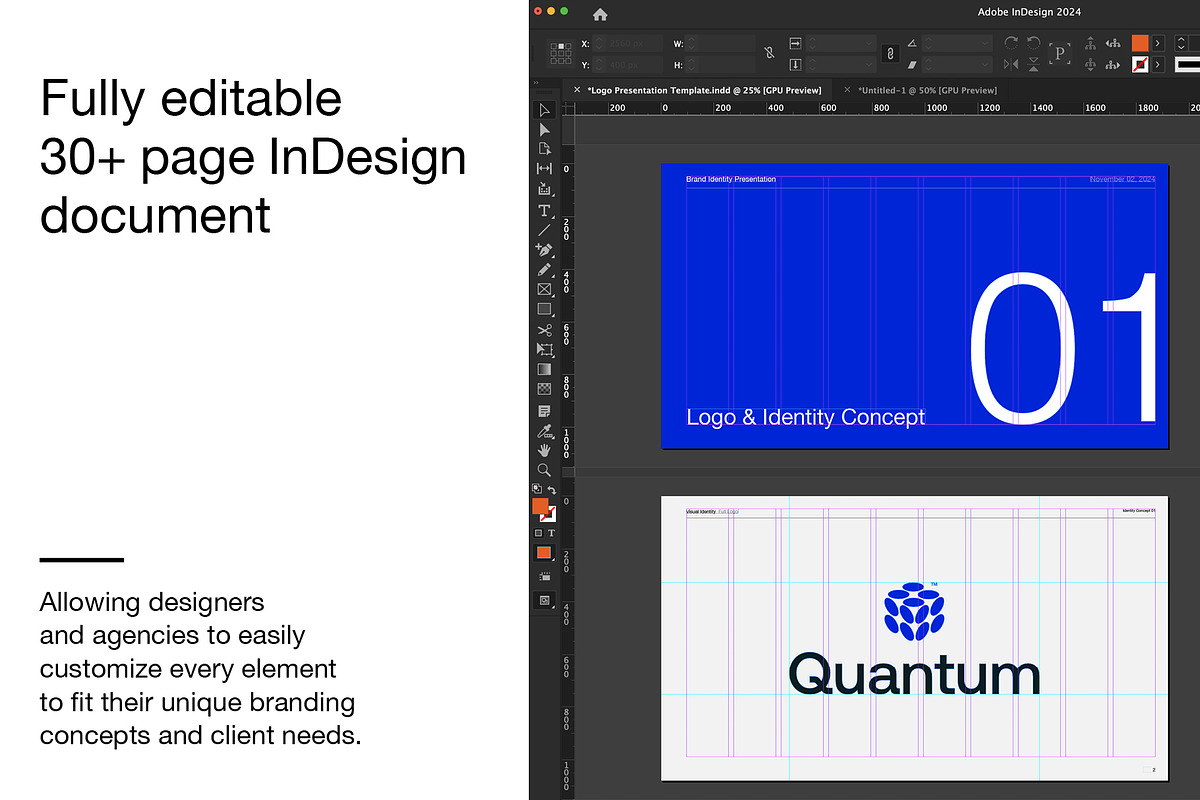The width and height of the screenshot is (1200, 800).
Task: Select the Note tool
Action: point(544,411)
